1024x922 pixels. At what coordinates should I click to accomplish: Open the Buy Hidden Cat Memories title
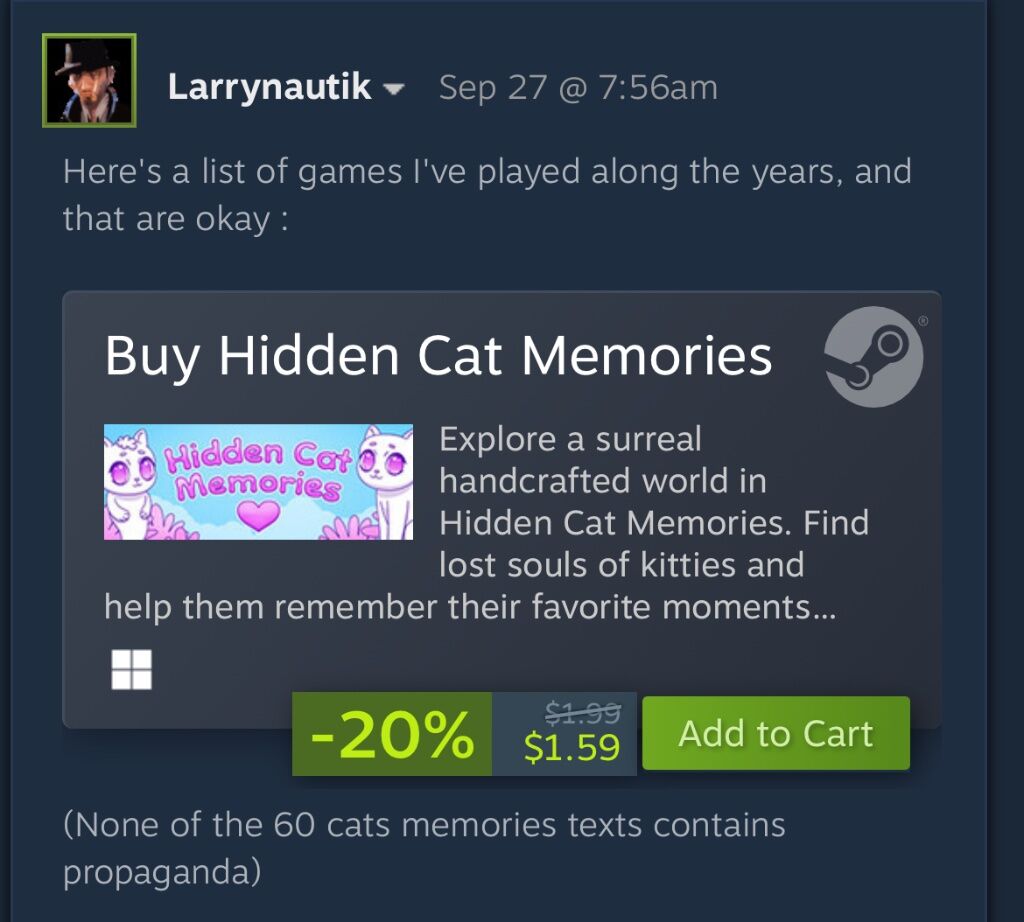[x=438, y=356]
